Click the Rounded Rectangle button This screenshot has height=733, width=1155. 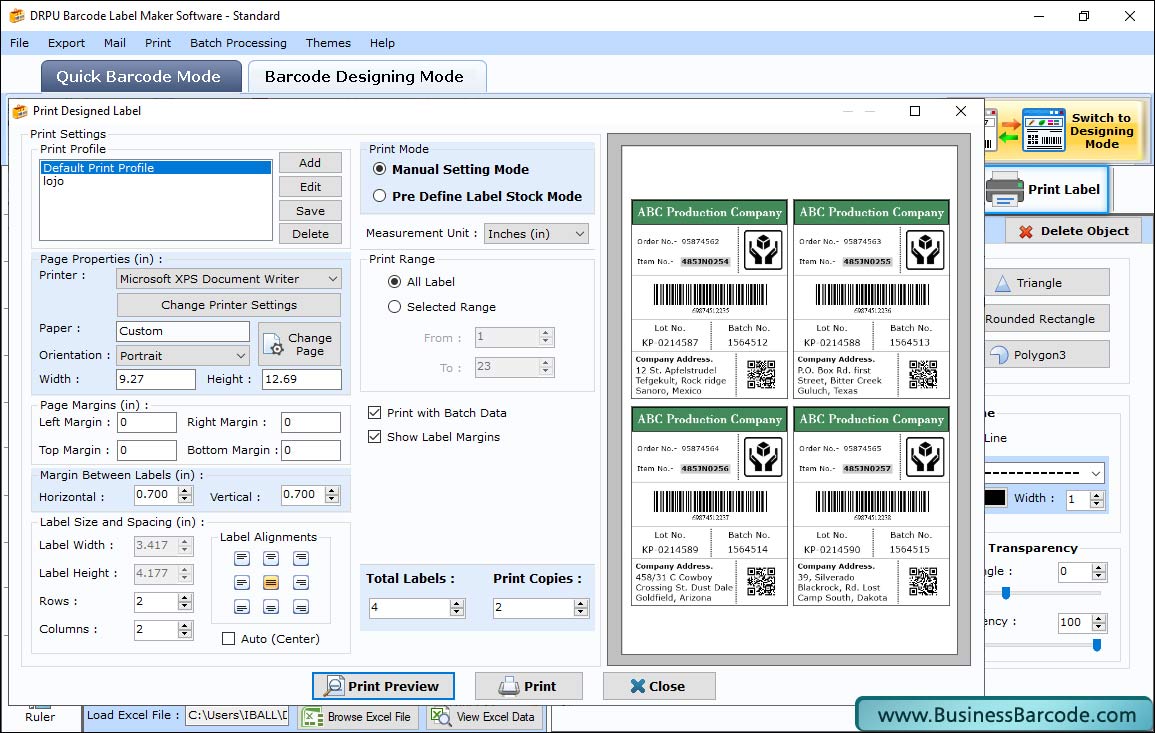tap(1046, 319)
